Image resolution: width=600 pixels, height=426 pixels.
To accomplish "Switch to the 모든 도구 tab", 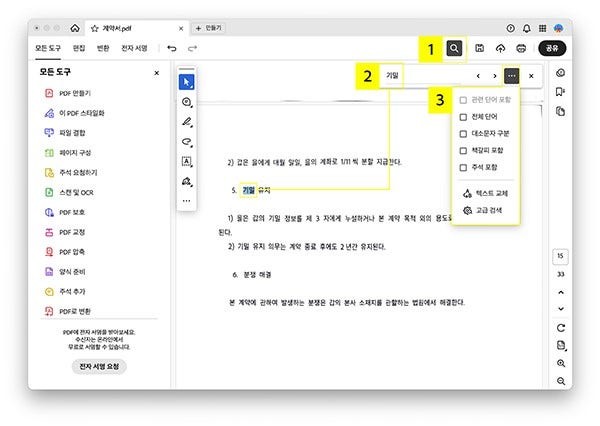I will (x=48, y=48).
